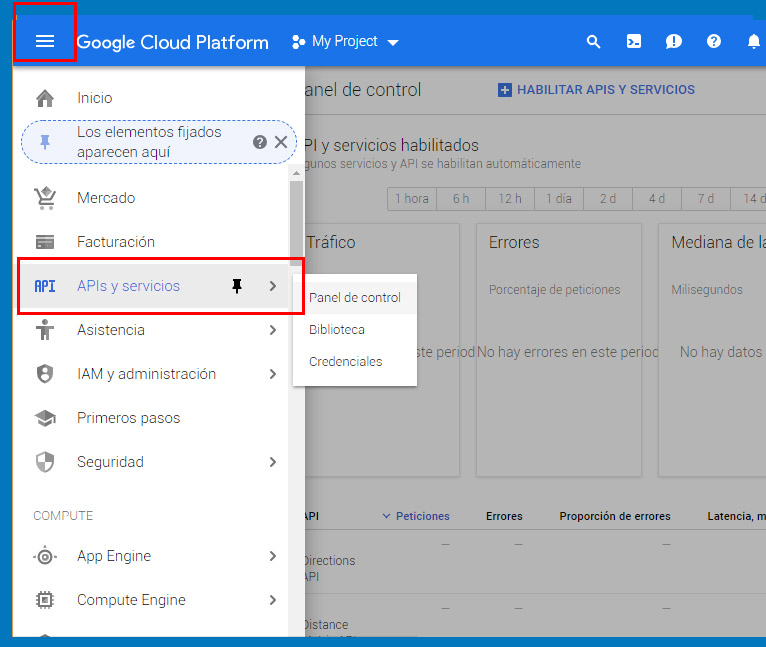This screenshot has height=647, width=766.
Task: Select Credenciales submenu item
Action: (x=355, y=362)
